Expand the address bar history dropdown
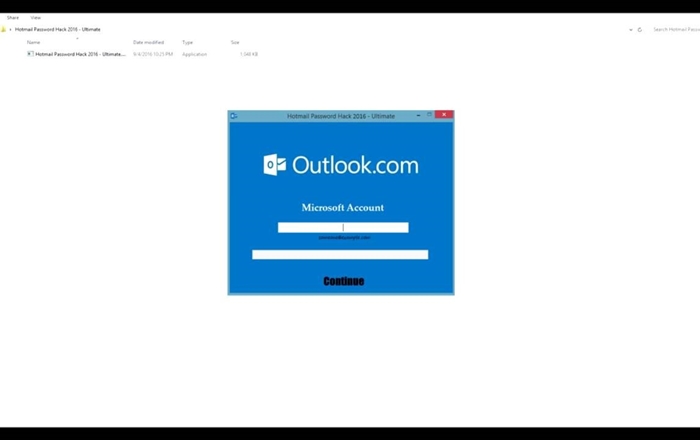This screenshot has width=700, height=440. click(630, 30)
